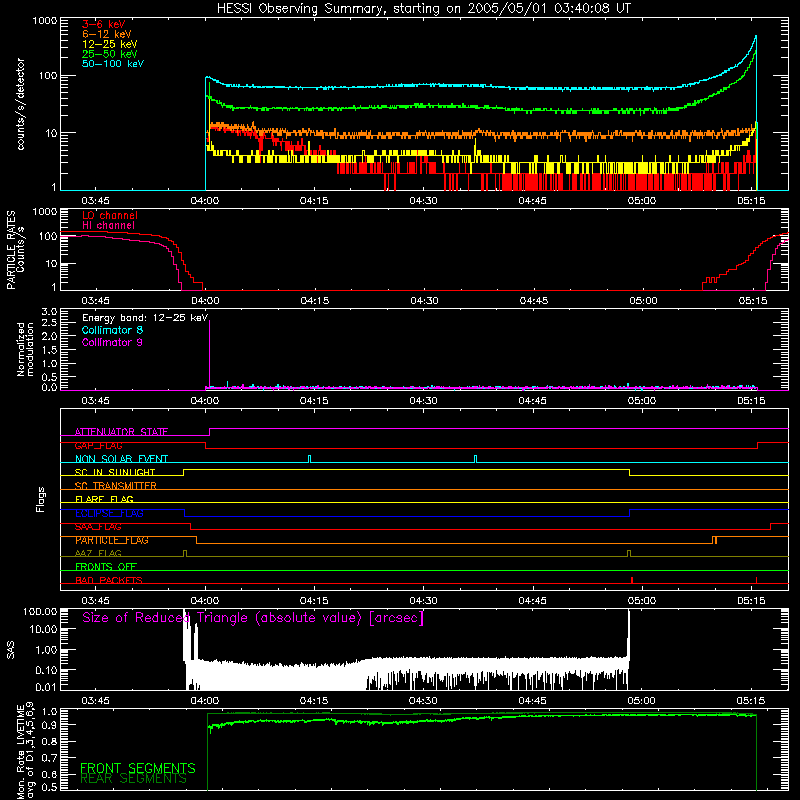Select the 3-6 keV legend label
The height and width of the screenshot is (800, 800).
coord(104,24)
